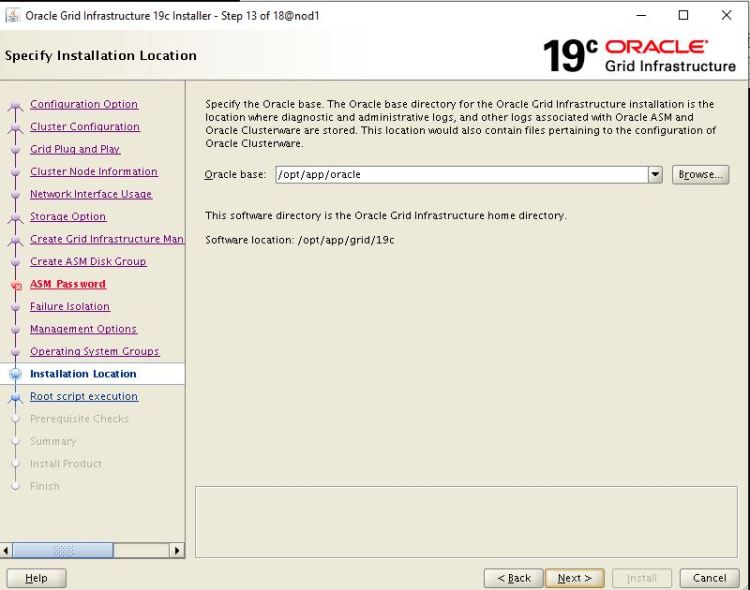Viewport: 750px width, 590px height.
Task: Click the Browse button
Action: 700,174
